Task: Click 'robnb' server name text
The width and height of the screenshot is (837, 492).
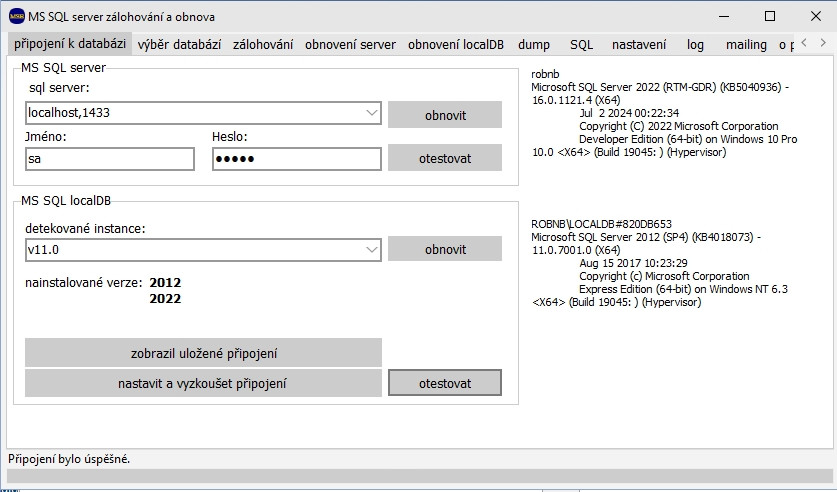Action: point(545,74)
